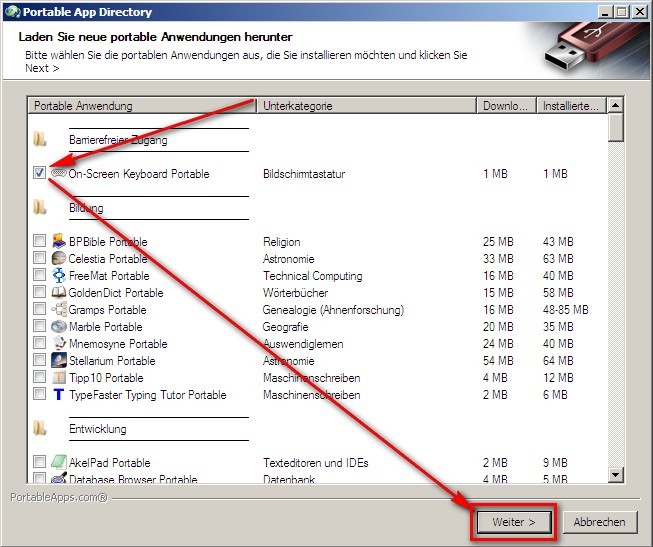Click the AkelPad Portable icon
The height and width of the screenshot is (547, 653).
click(x=59, y=462)
